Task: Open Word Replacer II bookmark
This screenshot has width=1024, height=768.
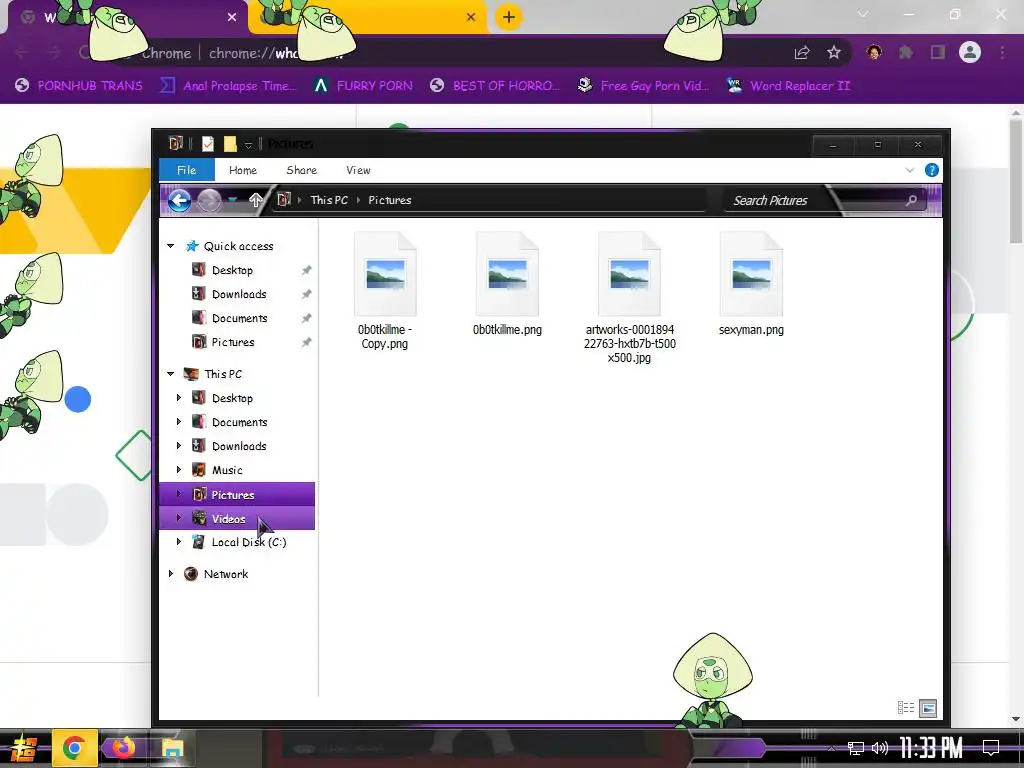Action: (x=788, y=86)
